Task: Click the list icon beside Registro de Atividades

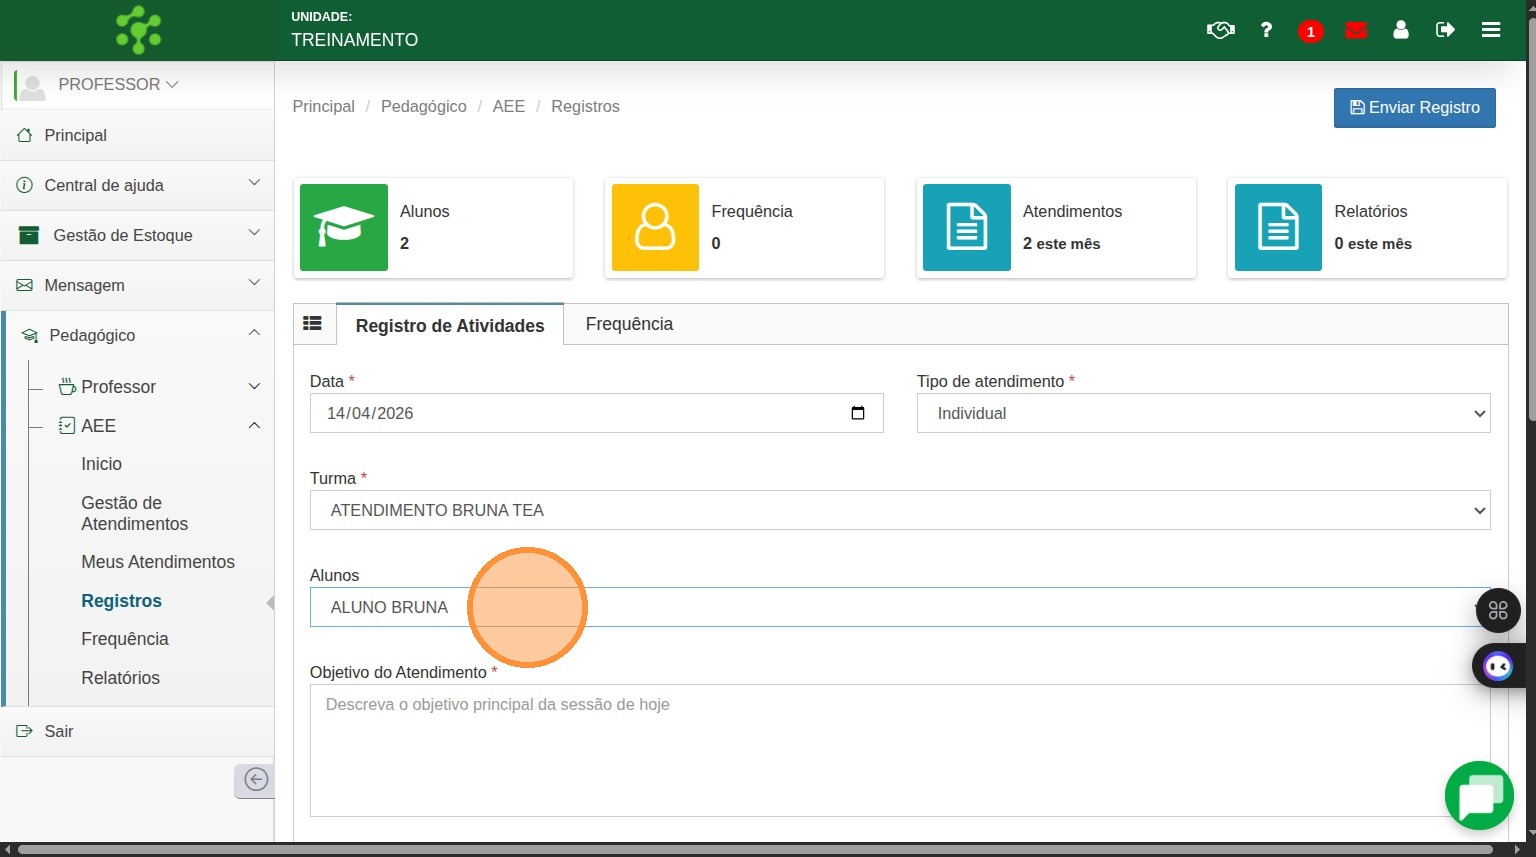Action: point(313,323)
